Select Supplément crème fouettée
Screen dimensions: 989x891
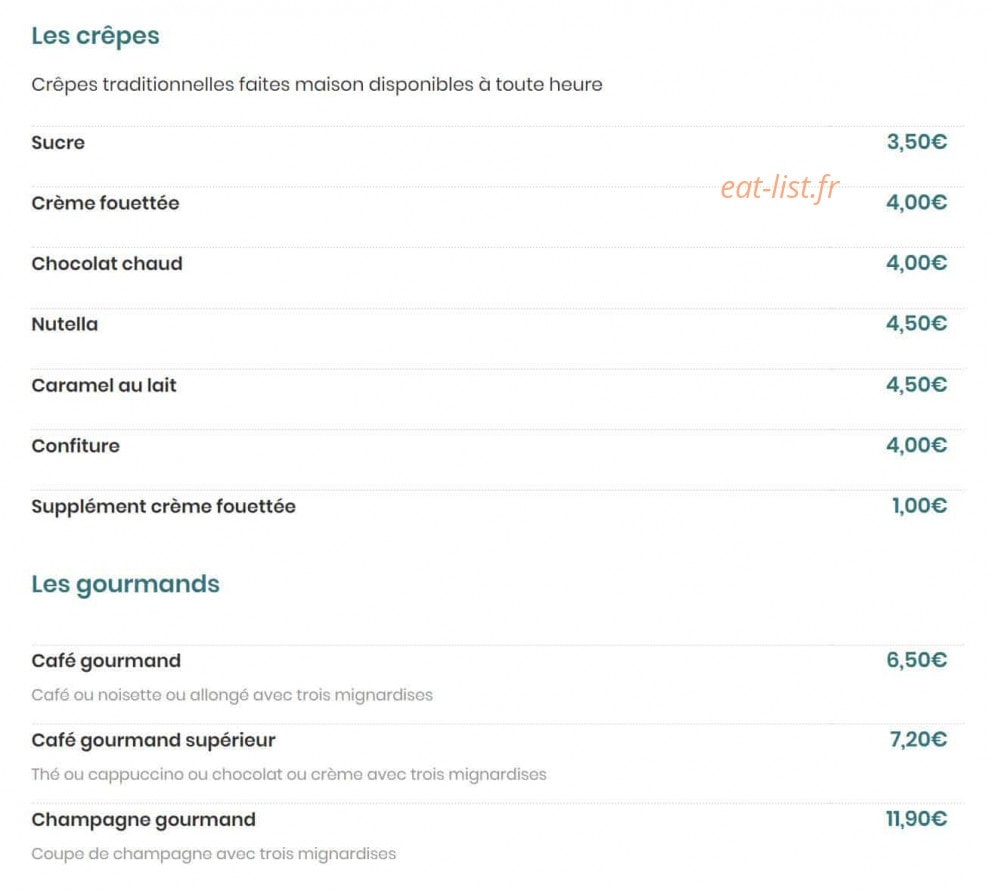coord(163,506)
